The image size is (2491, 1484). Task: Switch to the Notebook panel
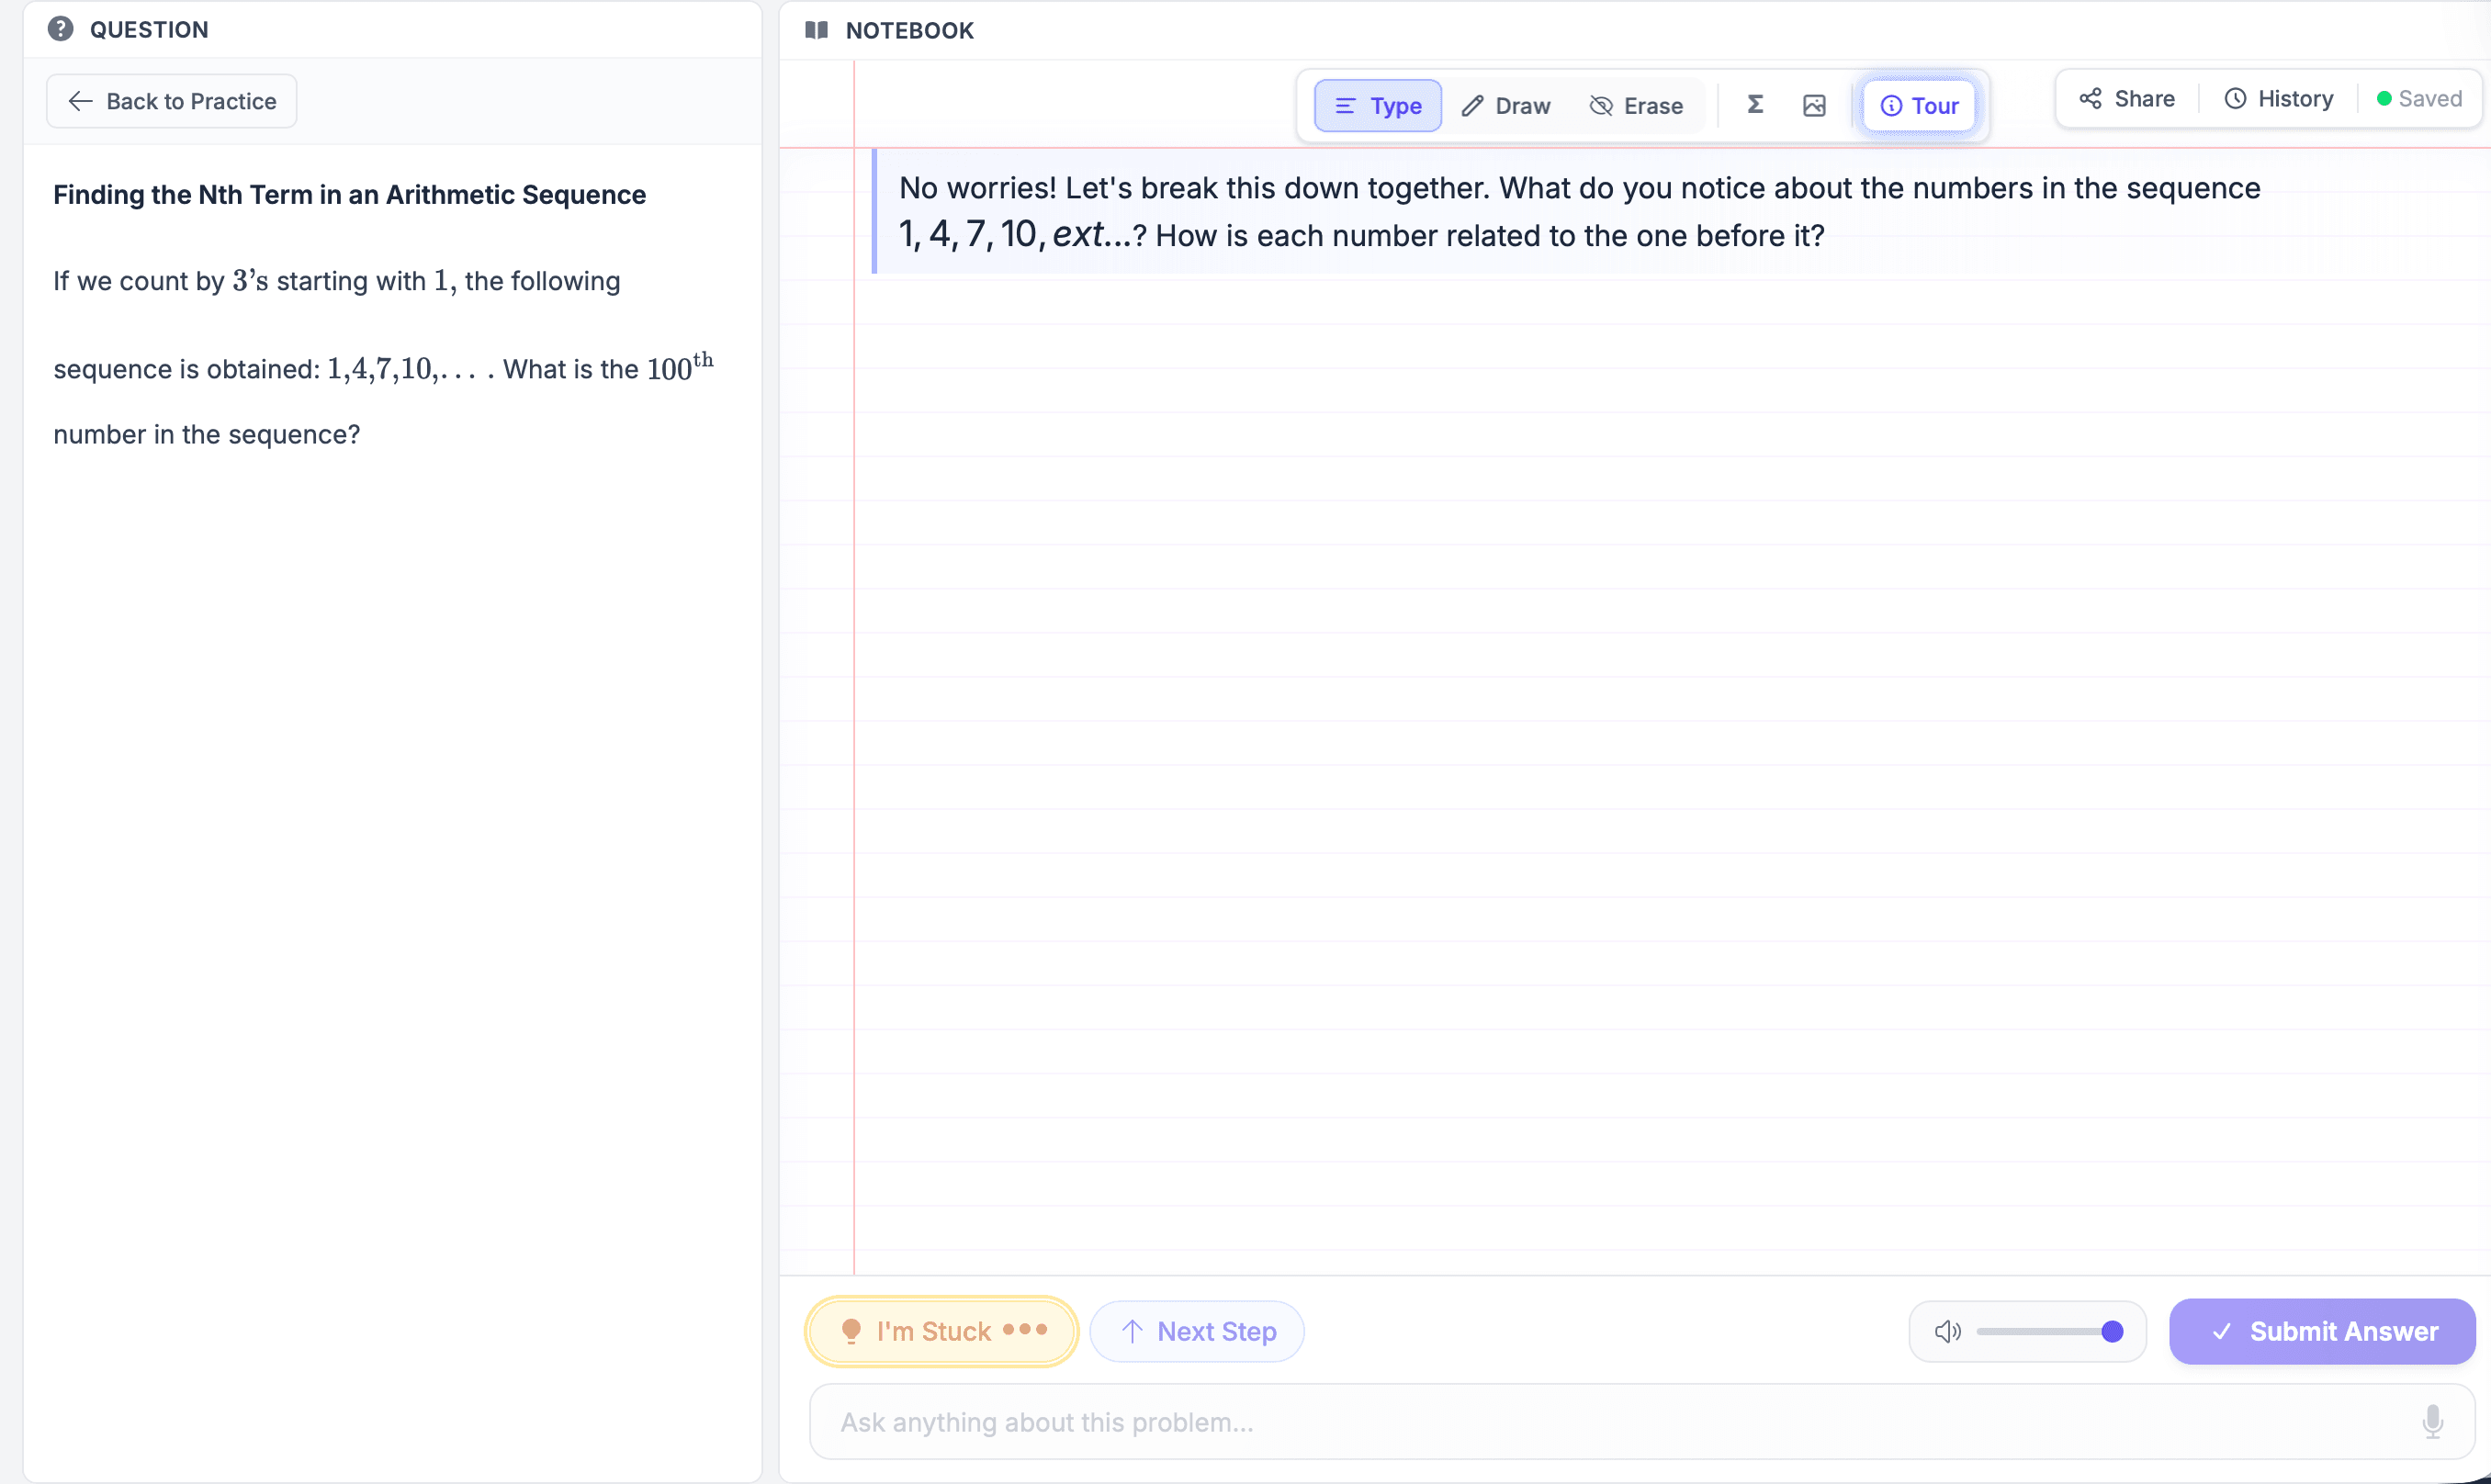[887, 30]
